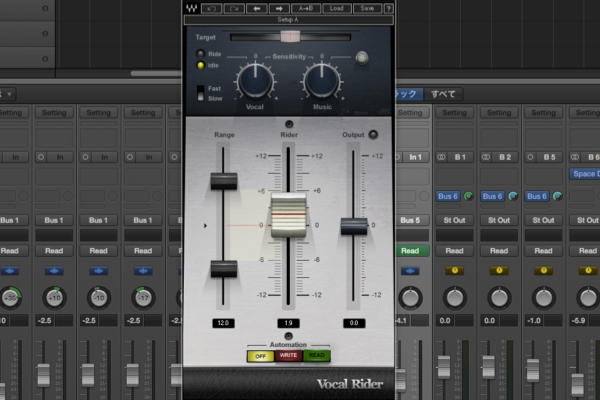Screen dimensions: 600x400
Task: Open Read automation menu on B 1 strip
Action: pos(454,251)
